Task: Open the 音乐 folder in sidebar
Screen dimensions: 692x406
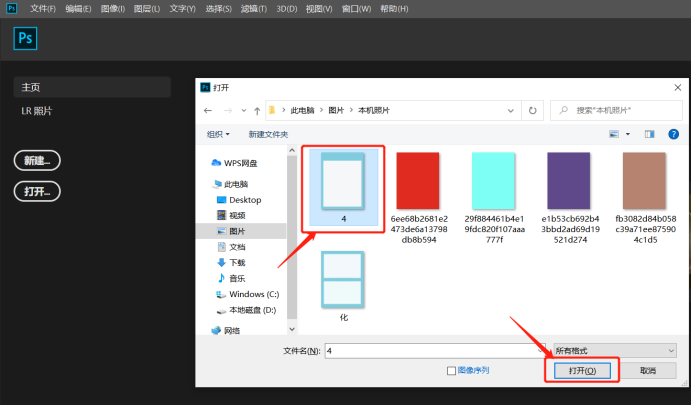Action: (x=231, y=278)
